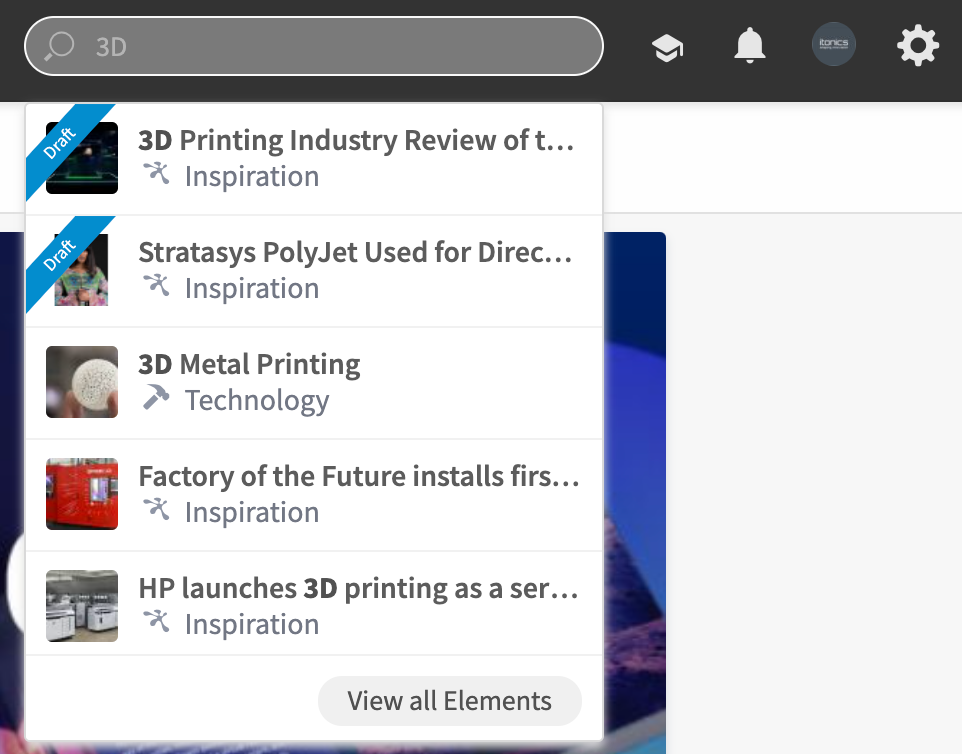The width and height of the screenshot is (962, 754).
Task: Open "3D Printing Industry Review" result title
Action: pyautogui.click(x=356, y=140)
